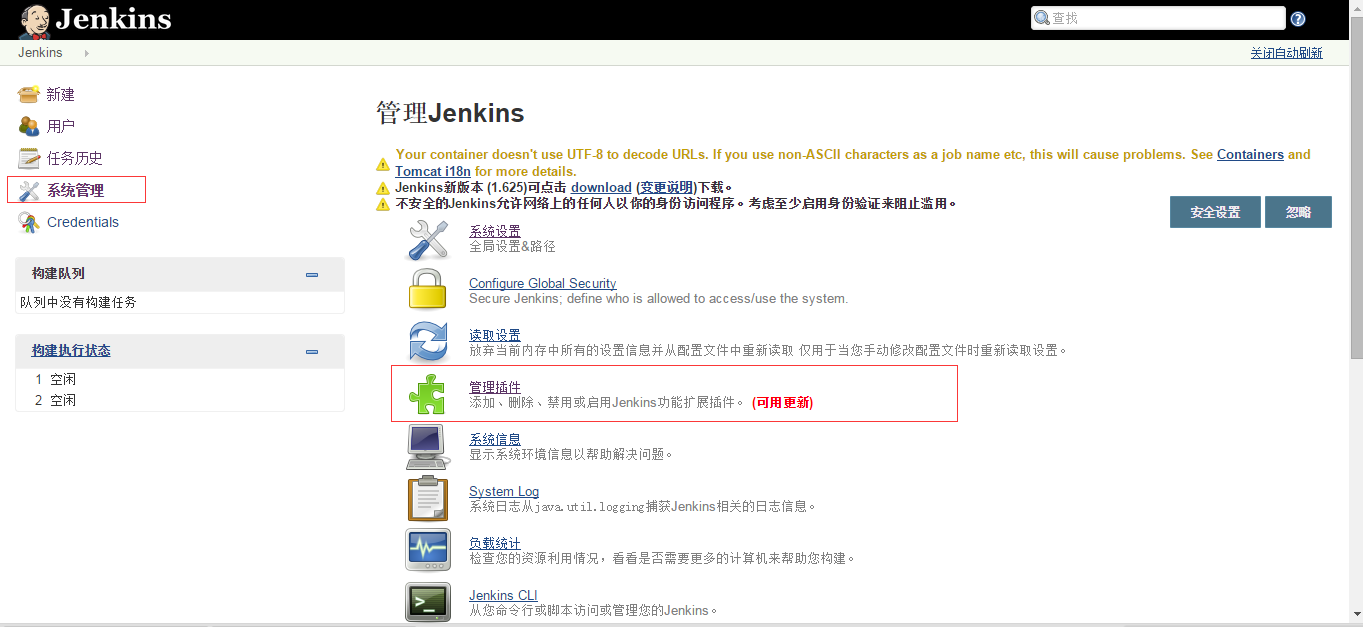Click the 系统设置 wrench and screwdriver icon
This screenshot has height=627, width=1363.
428,239
